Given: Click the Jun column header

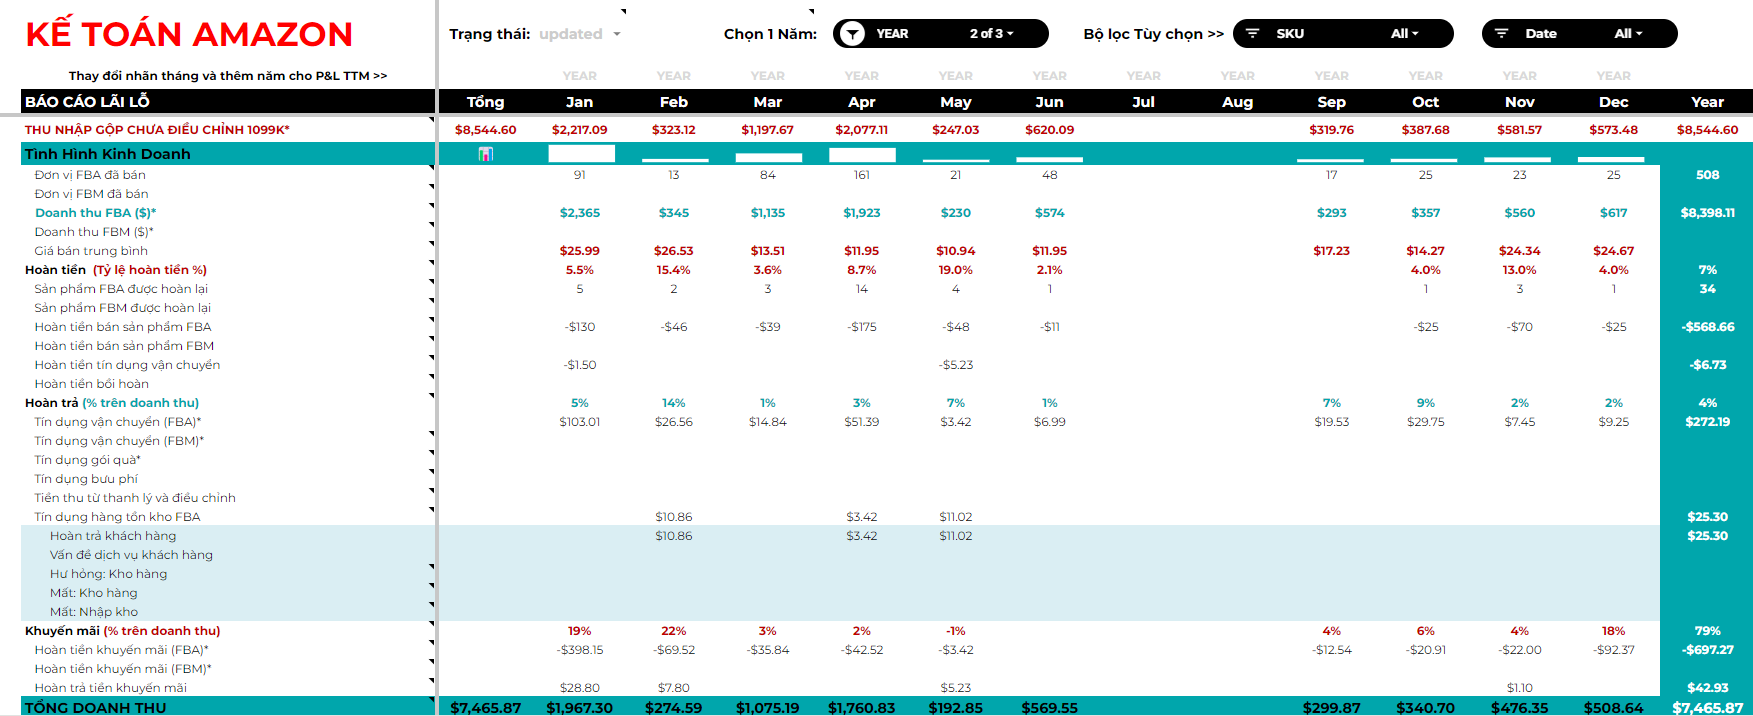Looking at the screenshot, I should click(1050, 102).
